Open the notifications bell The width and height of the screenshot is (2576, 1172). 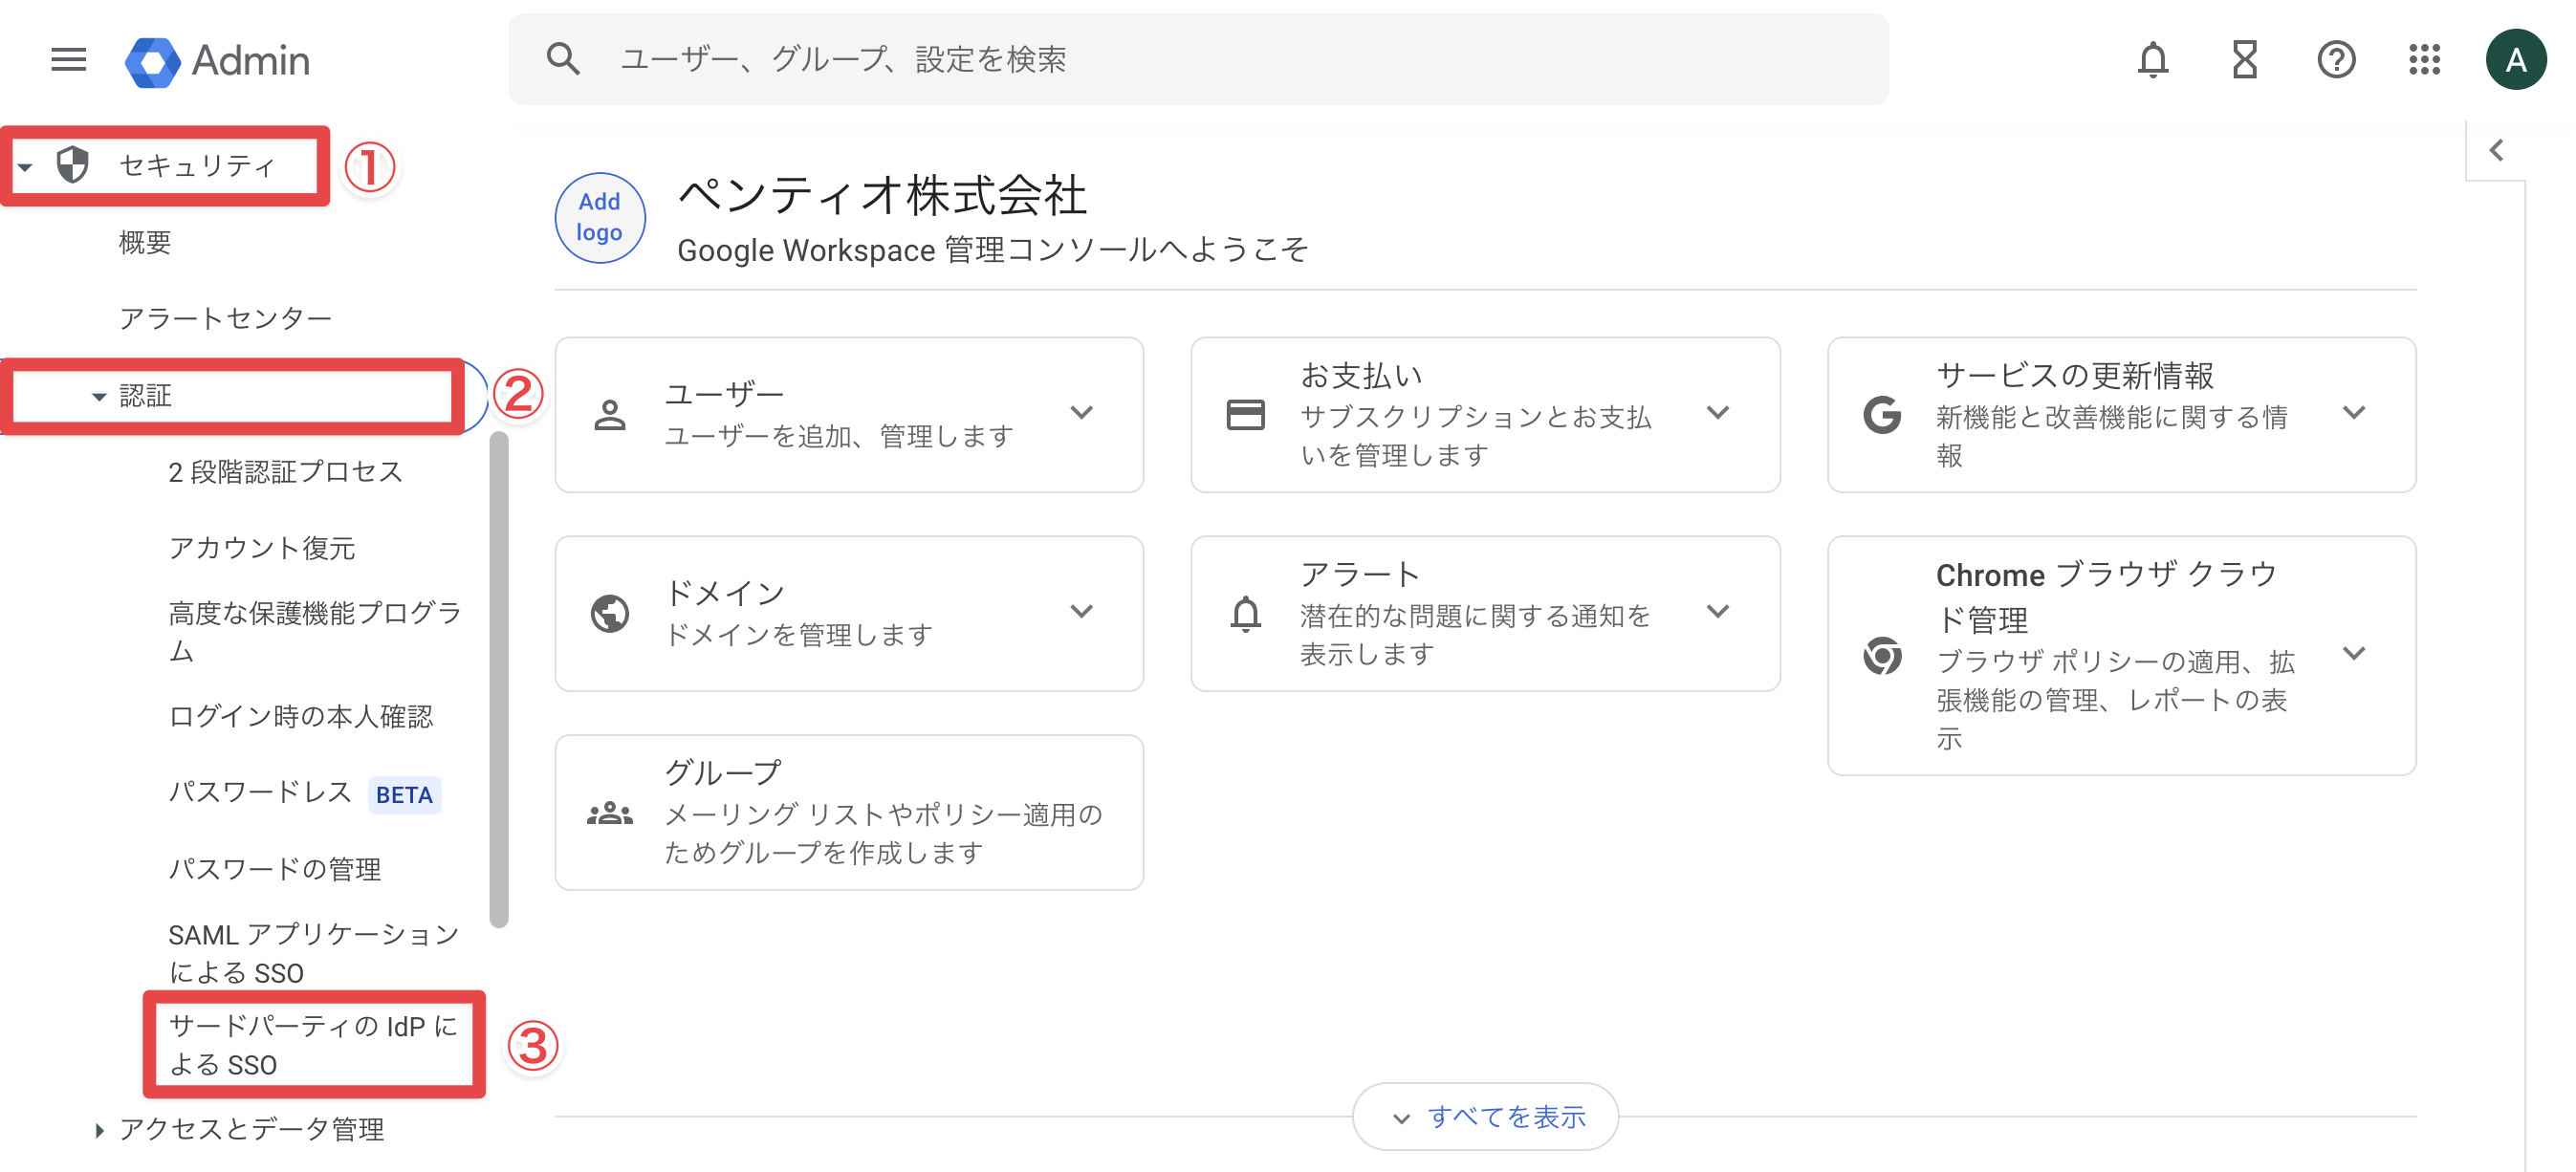pos(2152,60)
